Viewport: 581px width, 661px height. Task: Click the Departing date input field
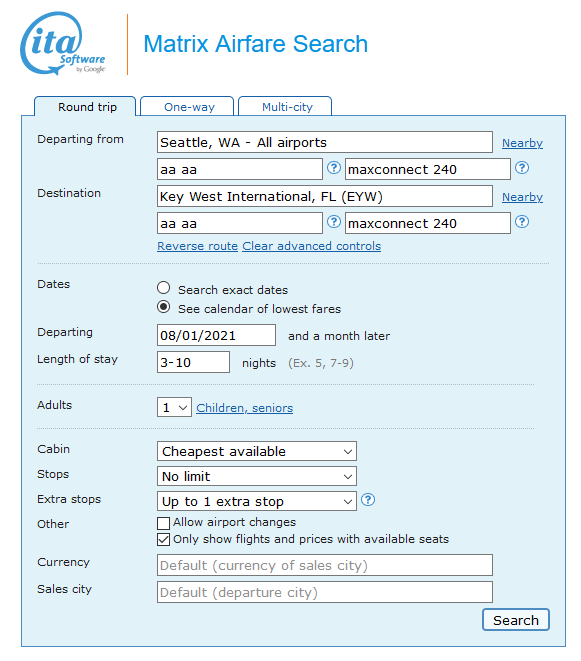pyautogui.click(x=216, y=335)
